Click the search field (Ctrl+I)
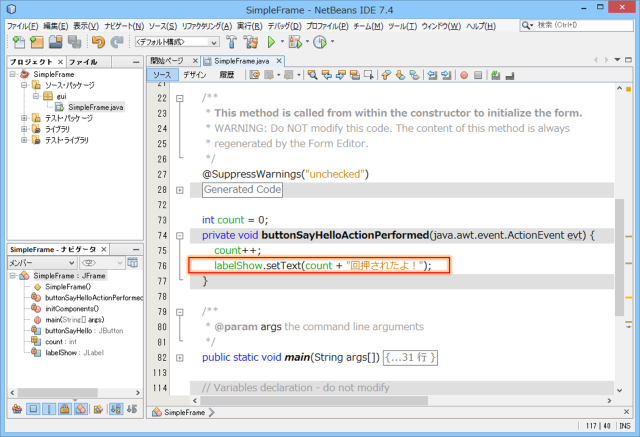This screenshot has width=640, height=437. (x=576, y=25)
